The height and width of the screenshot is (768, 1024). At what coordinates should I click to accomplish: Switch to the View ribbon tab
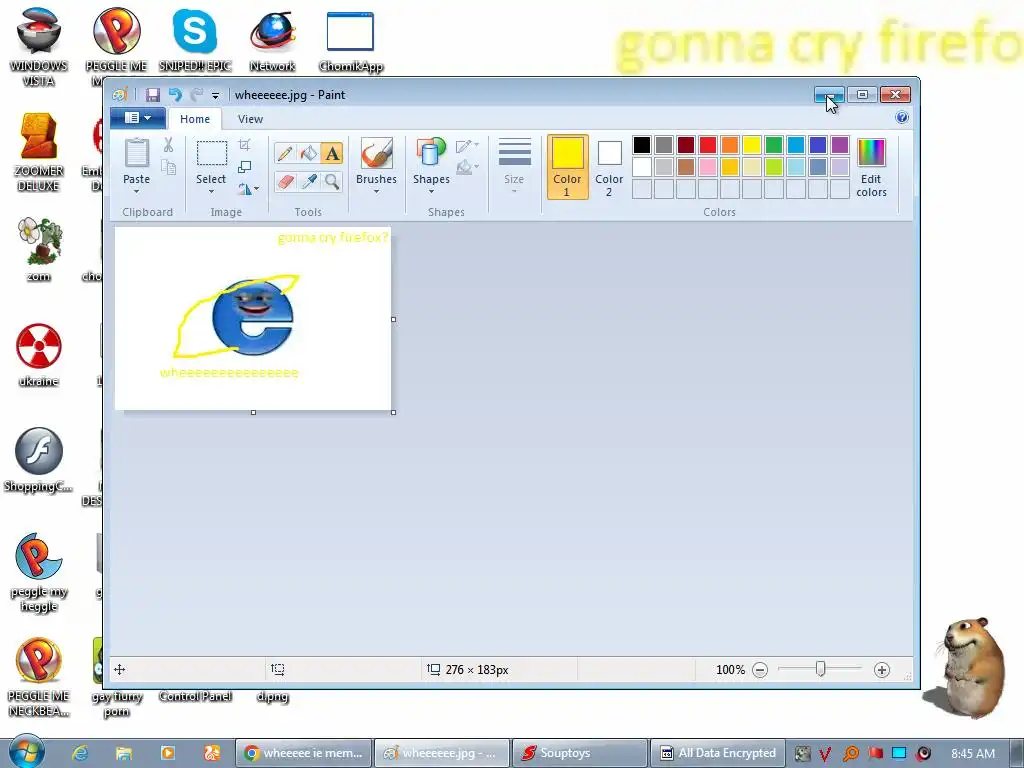250,119
